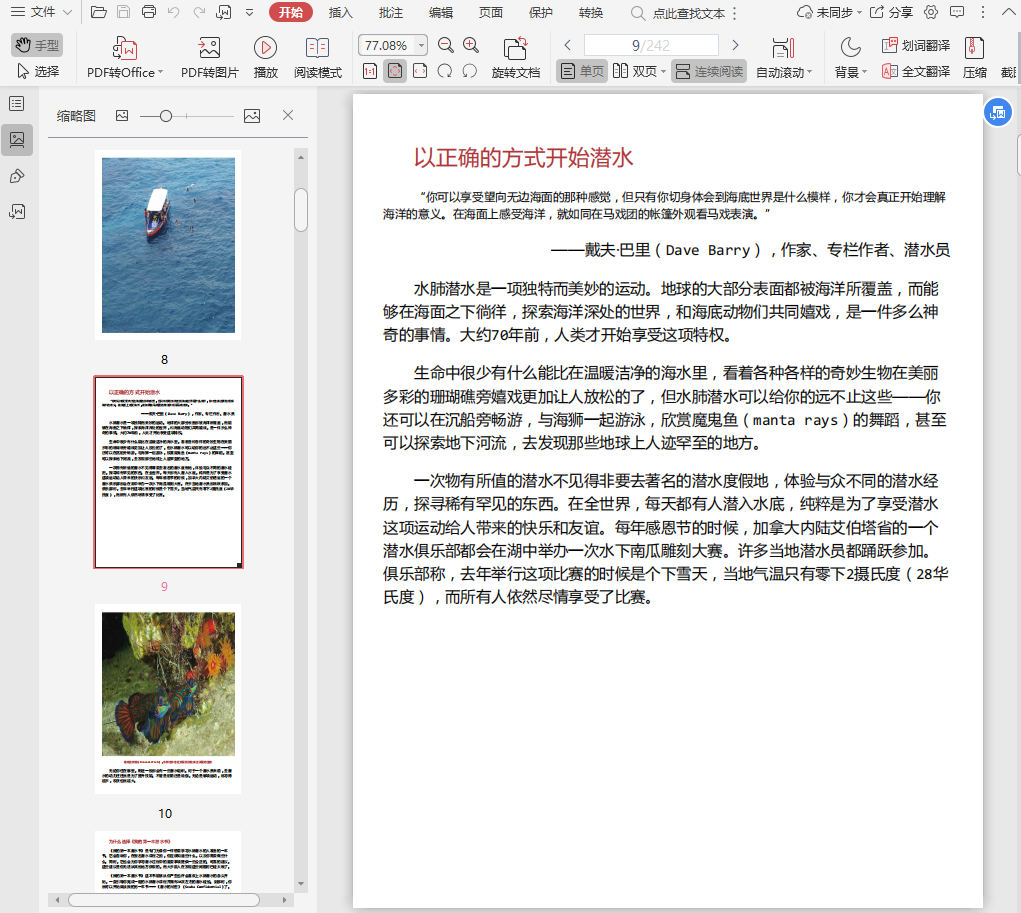Click thumbnail panel vertical scrollbar
1021x913 pixels.
(300, 210)
